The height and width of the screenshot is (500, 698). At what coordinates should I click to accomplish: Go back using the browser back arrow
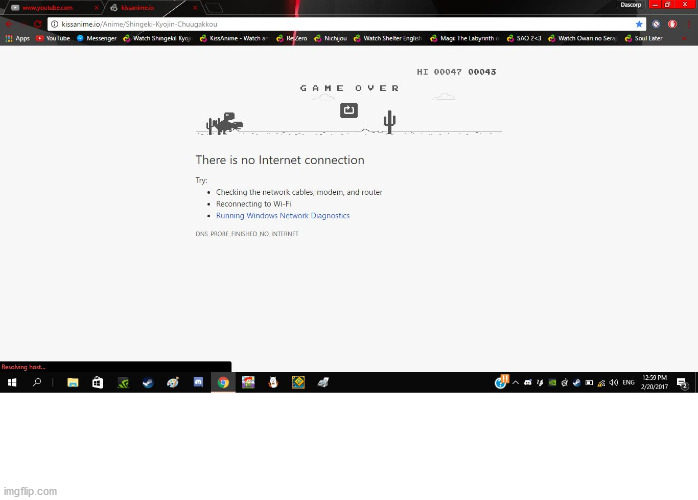tap(9, 24)
